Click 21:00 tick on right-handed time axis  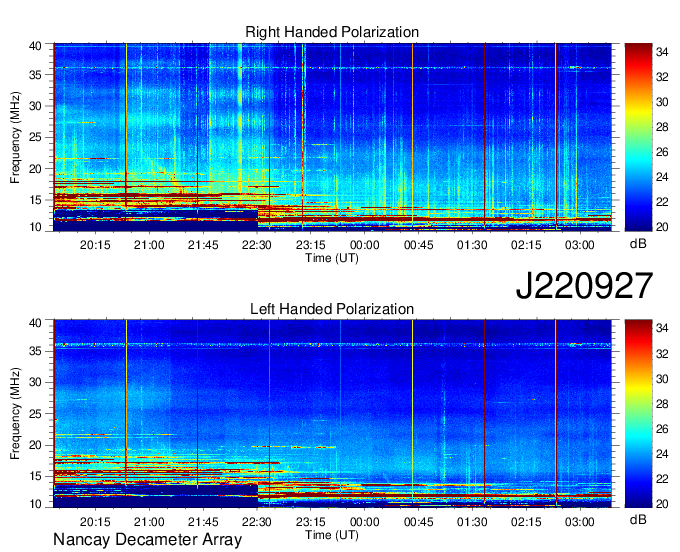click(149, 245)
